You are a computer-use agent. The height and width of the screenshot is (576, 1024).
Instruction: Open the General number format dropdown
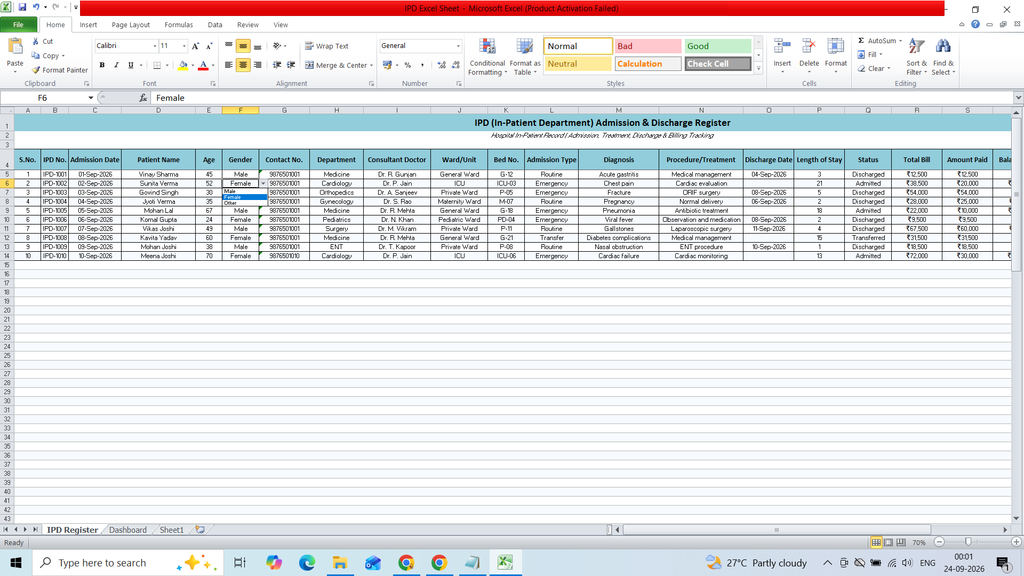[x=458, y=46]
